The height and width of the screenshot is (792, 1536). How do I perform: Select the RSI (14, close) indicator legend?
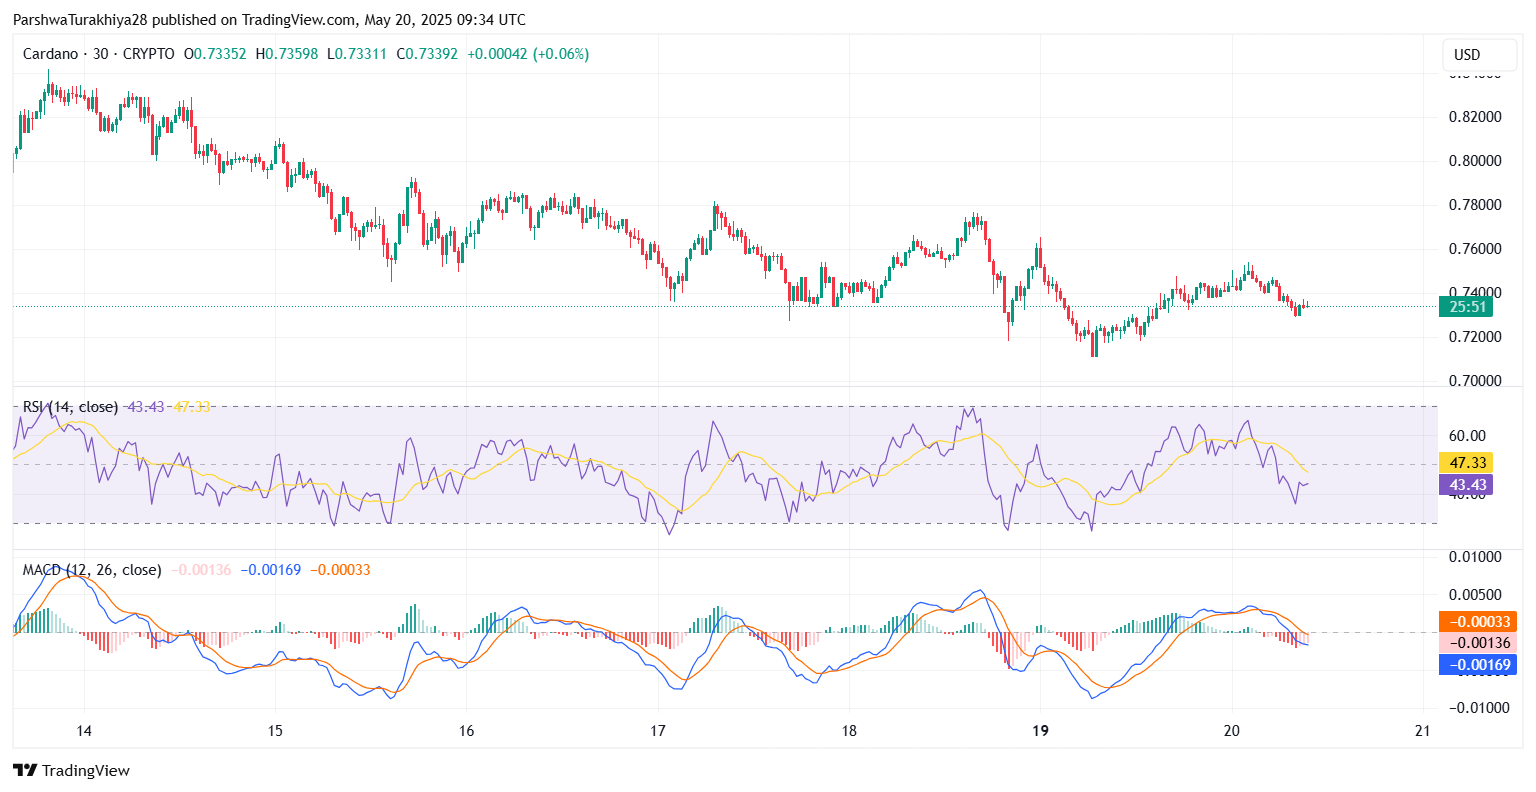tap(70, 407)
